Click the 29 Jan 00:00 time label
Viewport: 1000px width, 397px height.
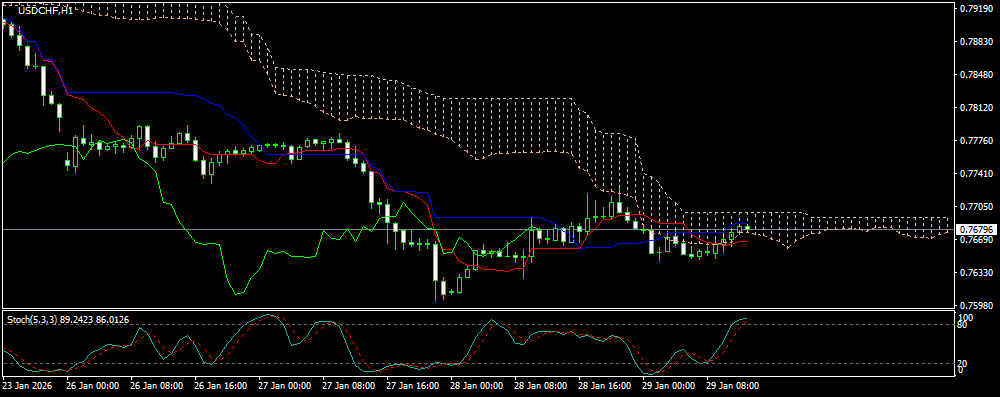tap(670, 386)
